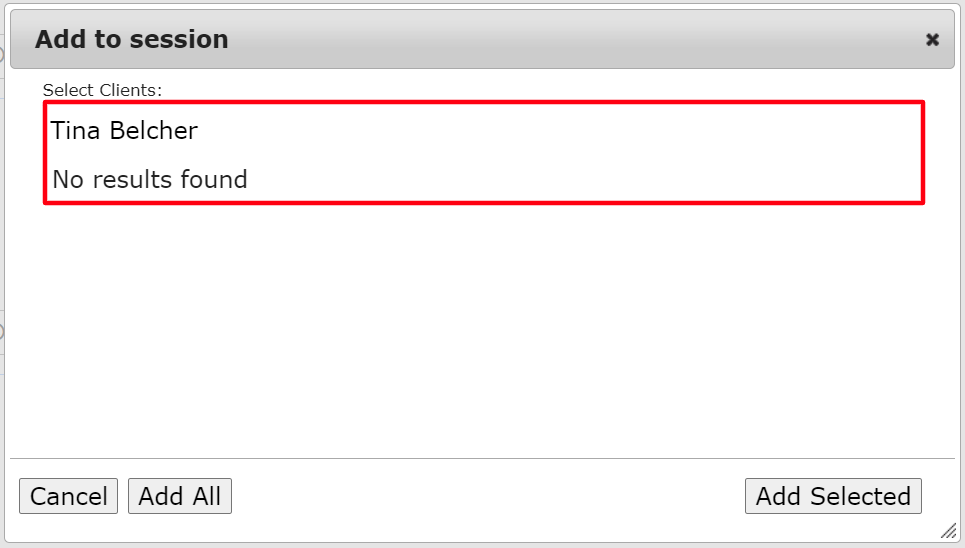Choose the Tina Belcher entry
Image resolution: width=965 pixels, height=548 pixels.
125,131
